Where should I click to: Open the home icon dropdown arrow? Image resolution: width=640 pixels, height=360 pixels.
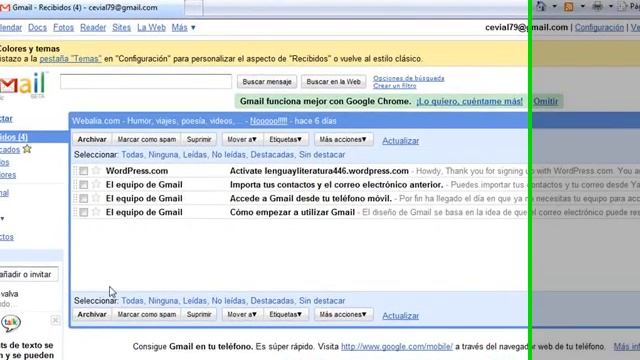[x=554, y=6]
